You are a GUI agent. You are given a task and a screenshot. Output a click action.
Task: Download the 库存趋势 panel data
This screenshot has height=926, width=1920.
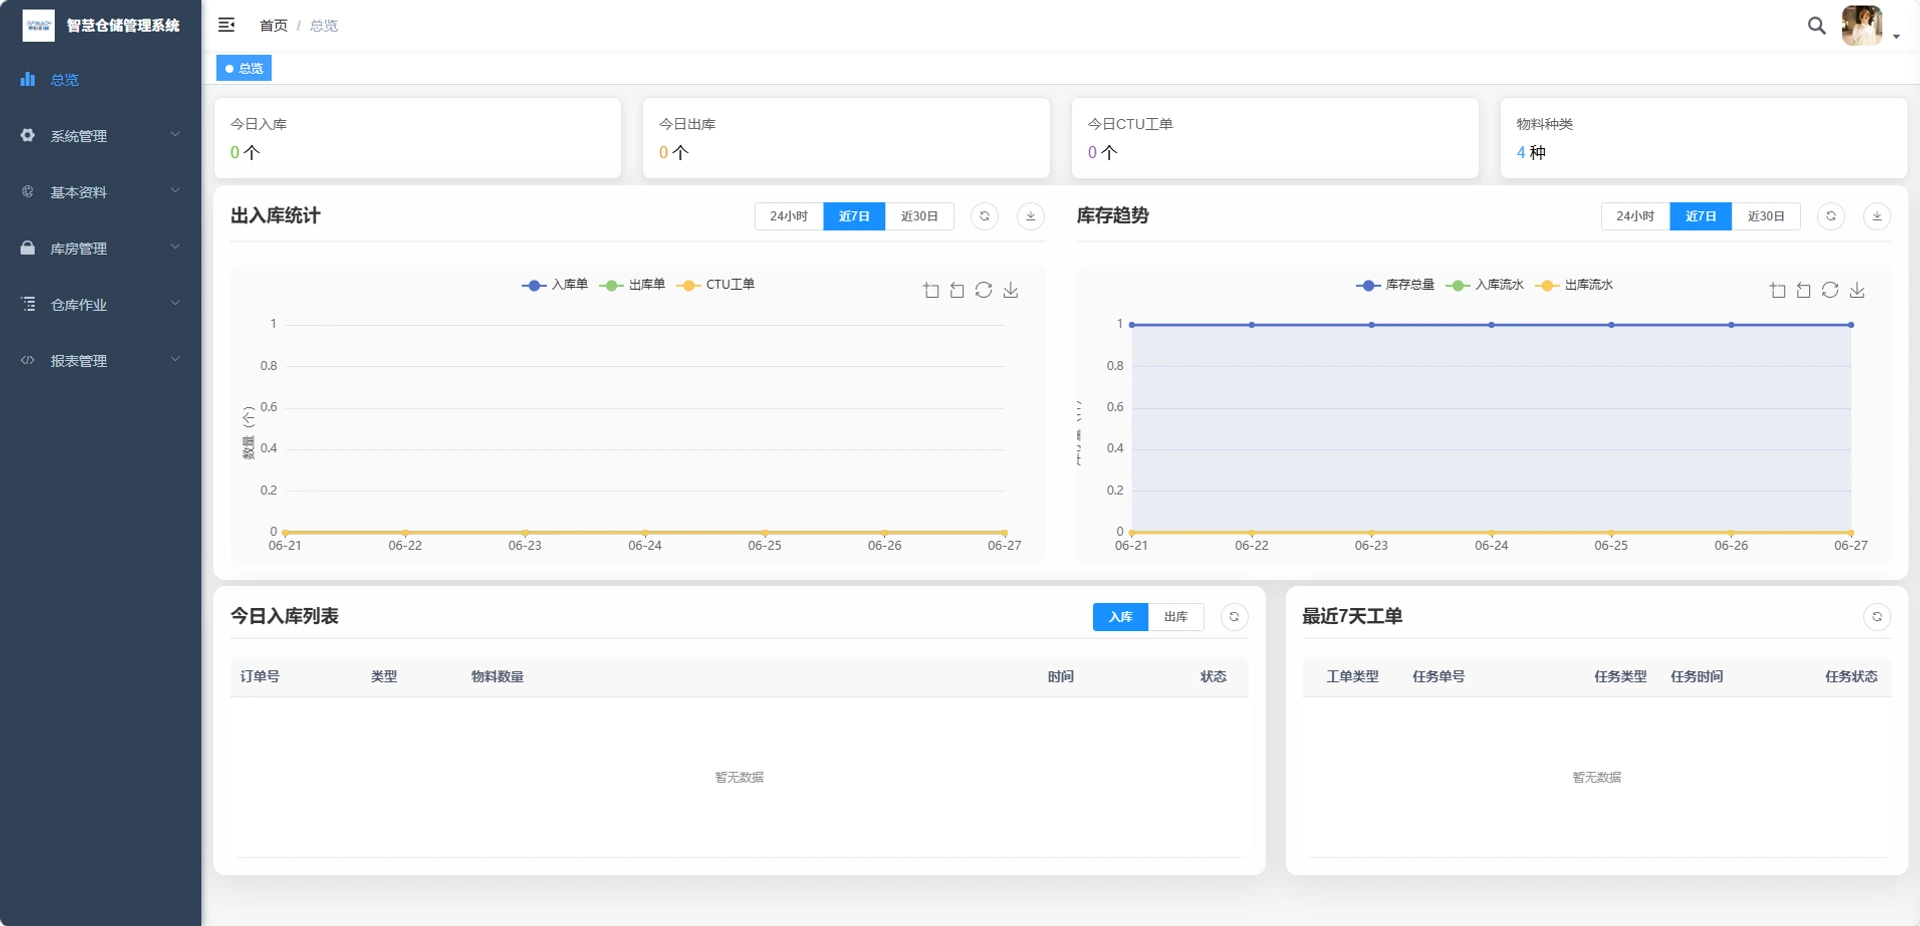click(1877, 216)
